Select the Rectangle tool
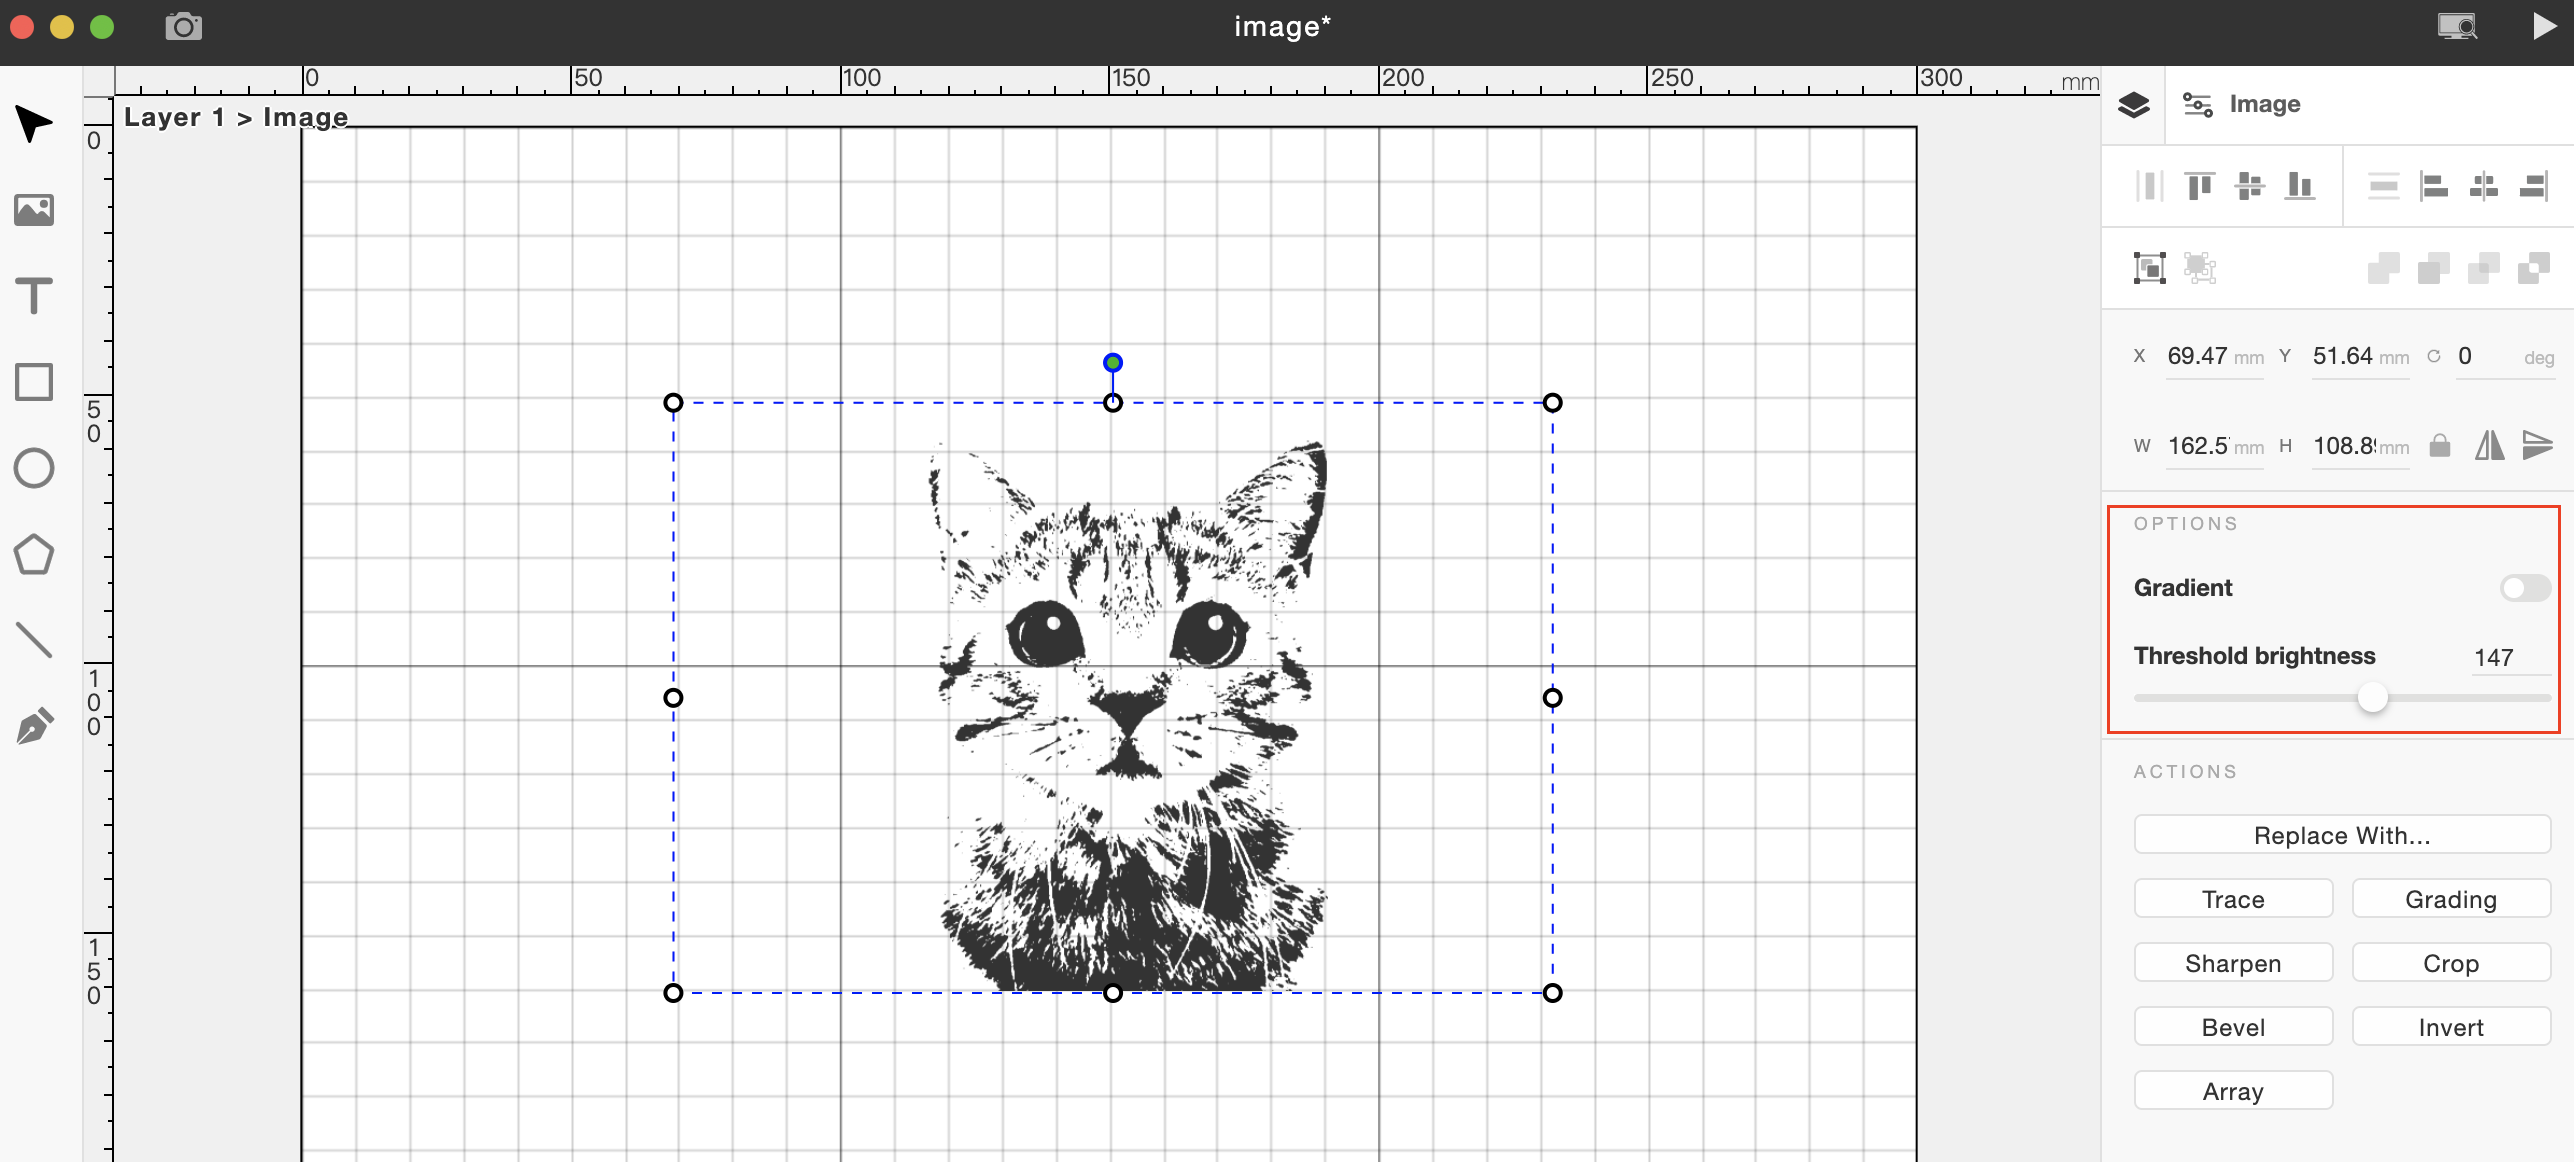Image resolution: width=2574 pixels, height=1162 pixels. coord(34,382)
